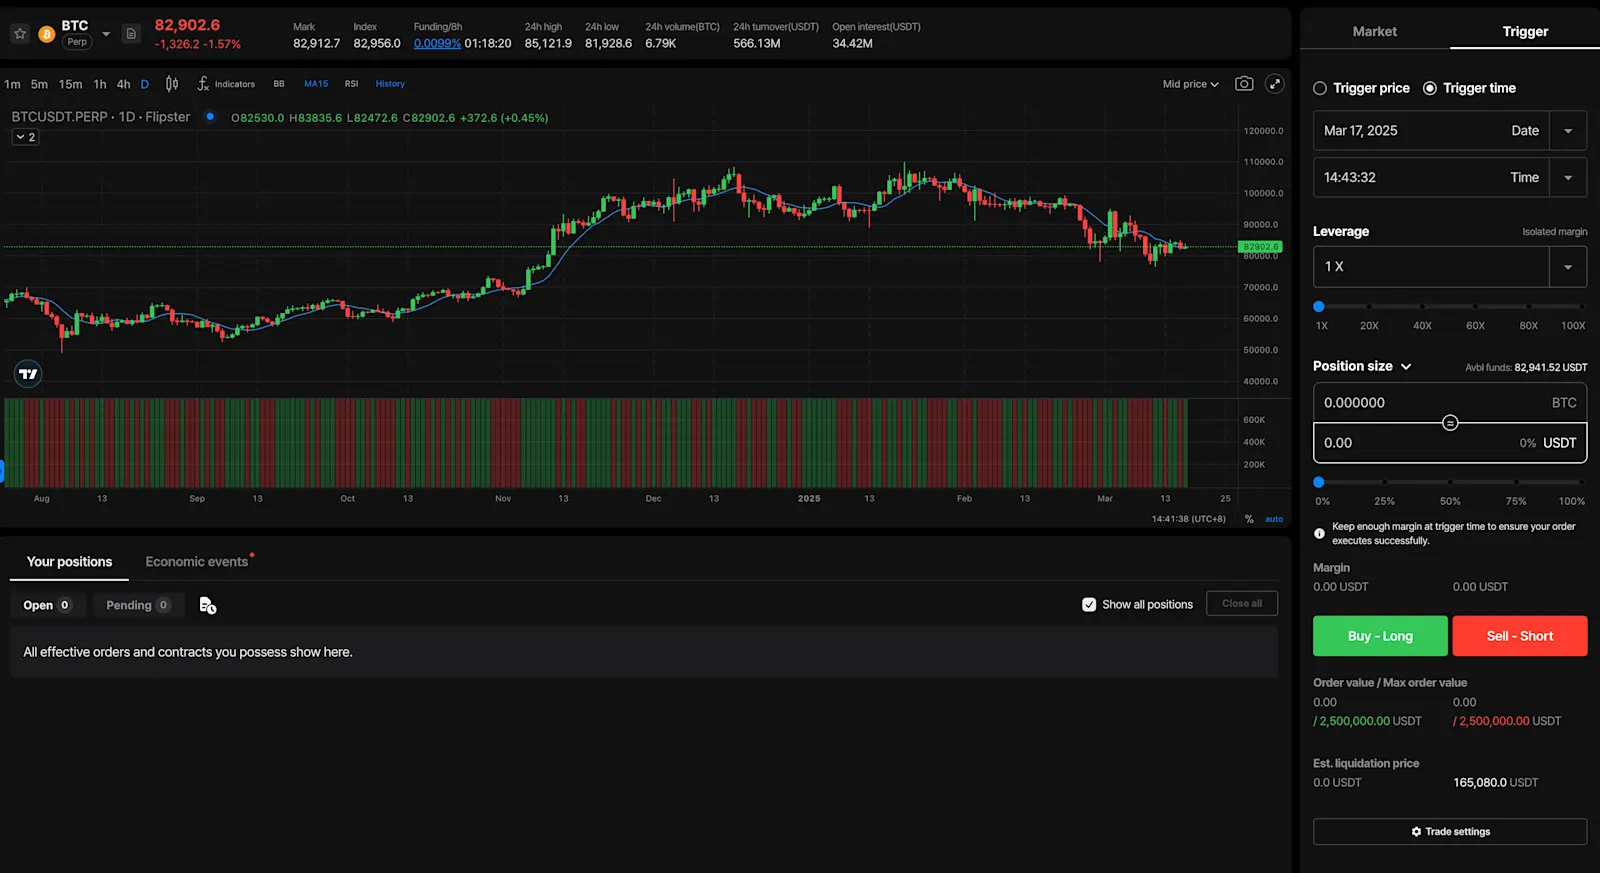Focus the USDT position size field
The image size is (1600, 873).
1450,443
